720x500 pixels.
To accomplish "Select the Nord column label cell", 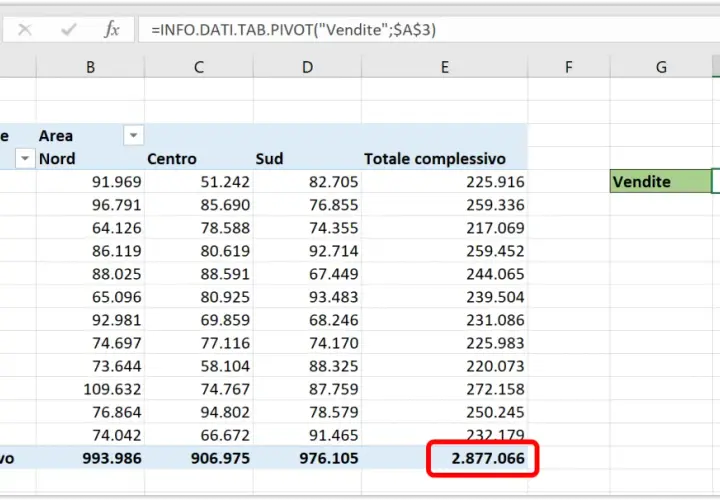I will click(90, 158).
